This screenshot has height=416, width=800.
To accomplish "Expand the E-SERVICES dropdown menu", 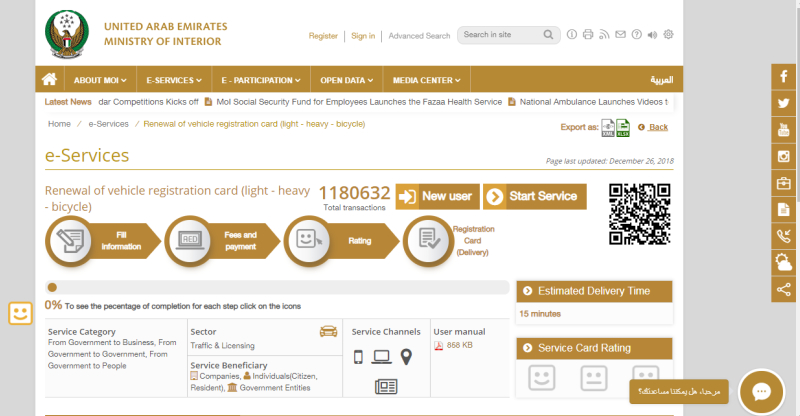I will click(x=173, y=80).
